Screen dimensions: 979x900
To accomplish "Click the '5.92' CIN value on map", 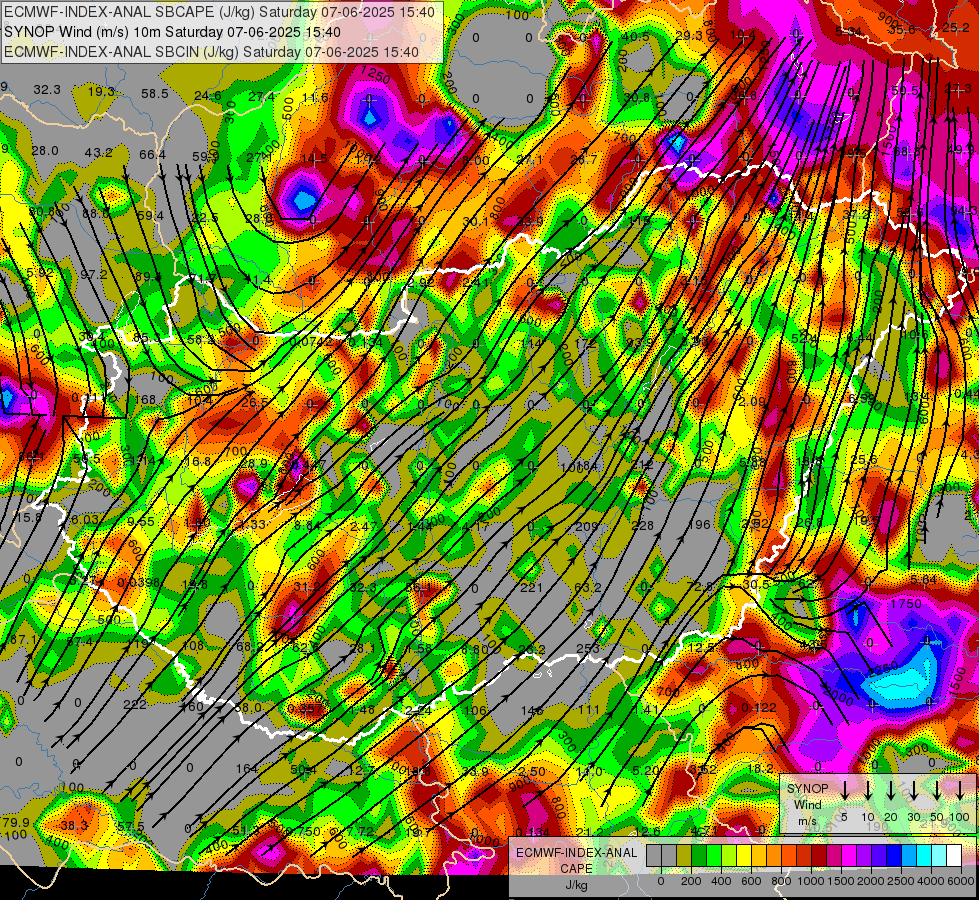I will tap(40, 273).
